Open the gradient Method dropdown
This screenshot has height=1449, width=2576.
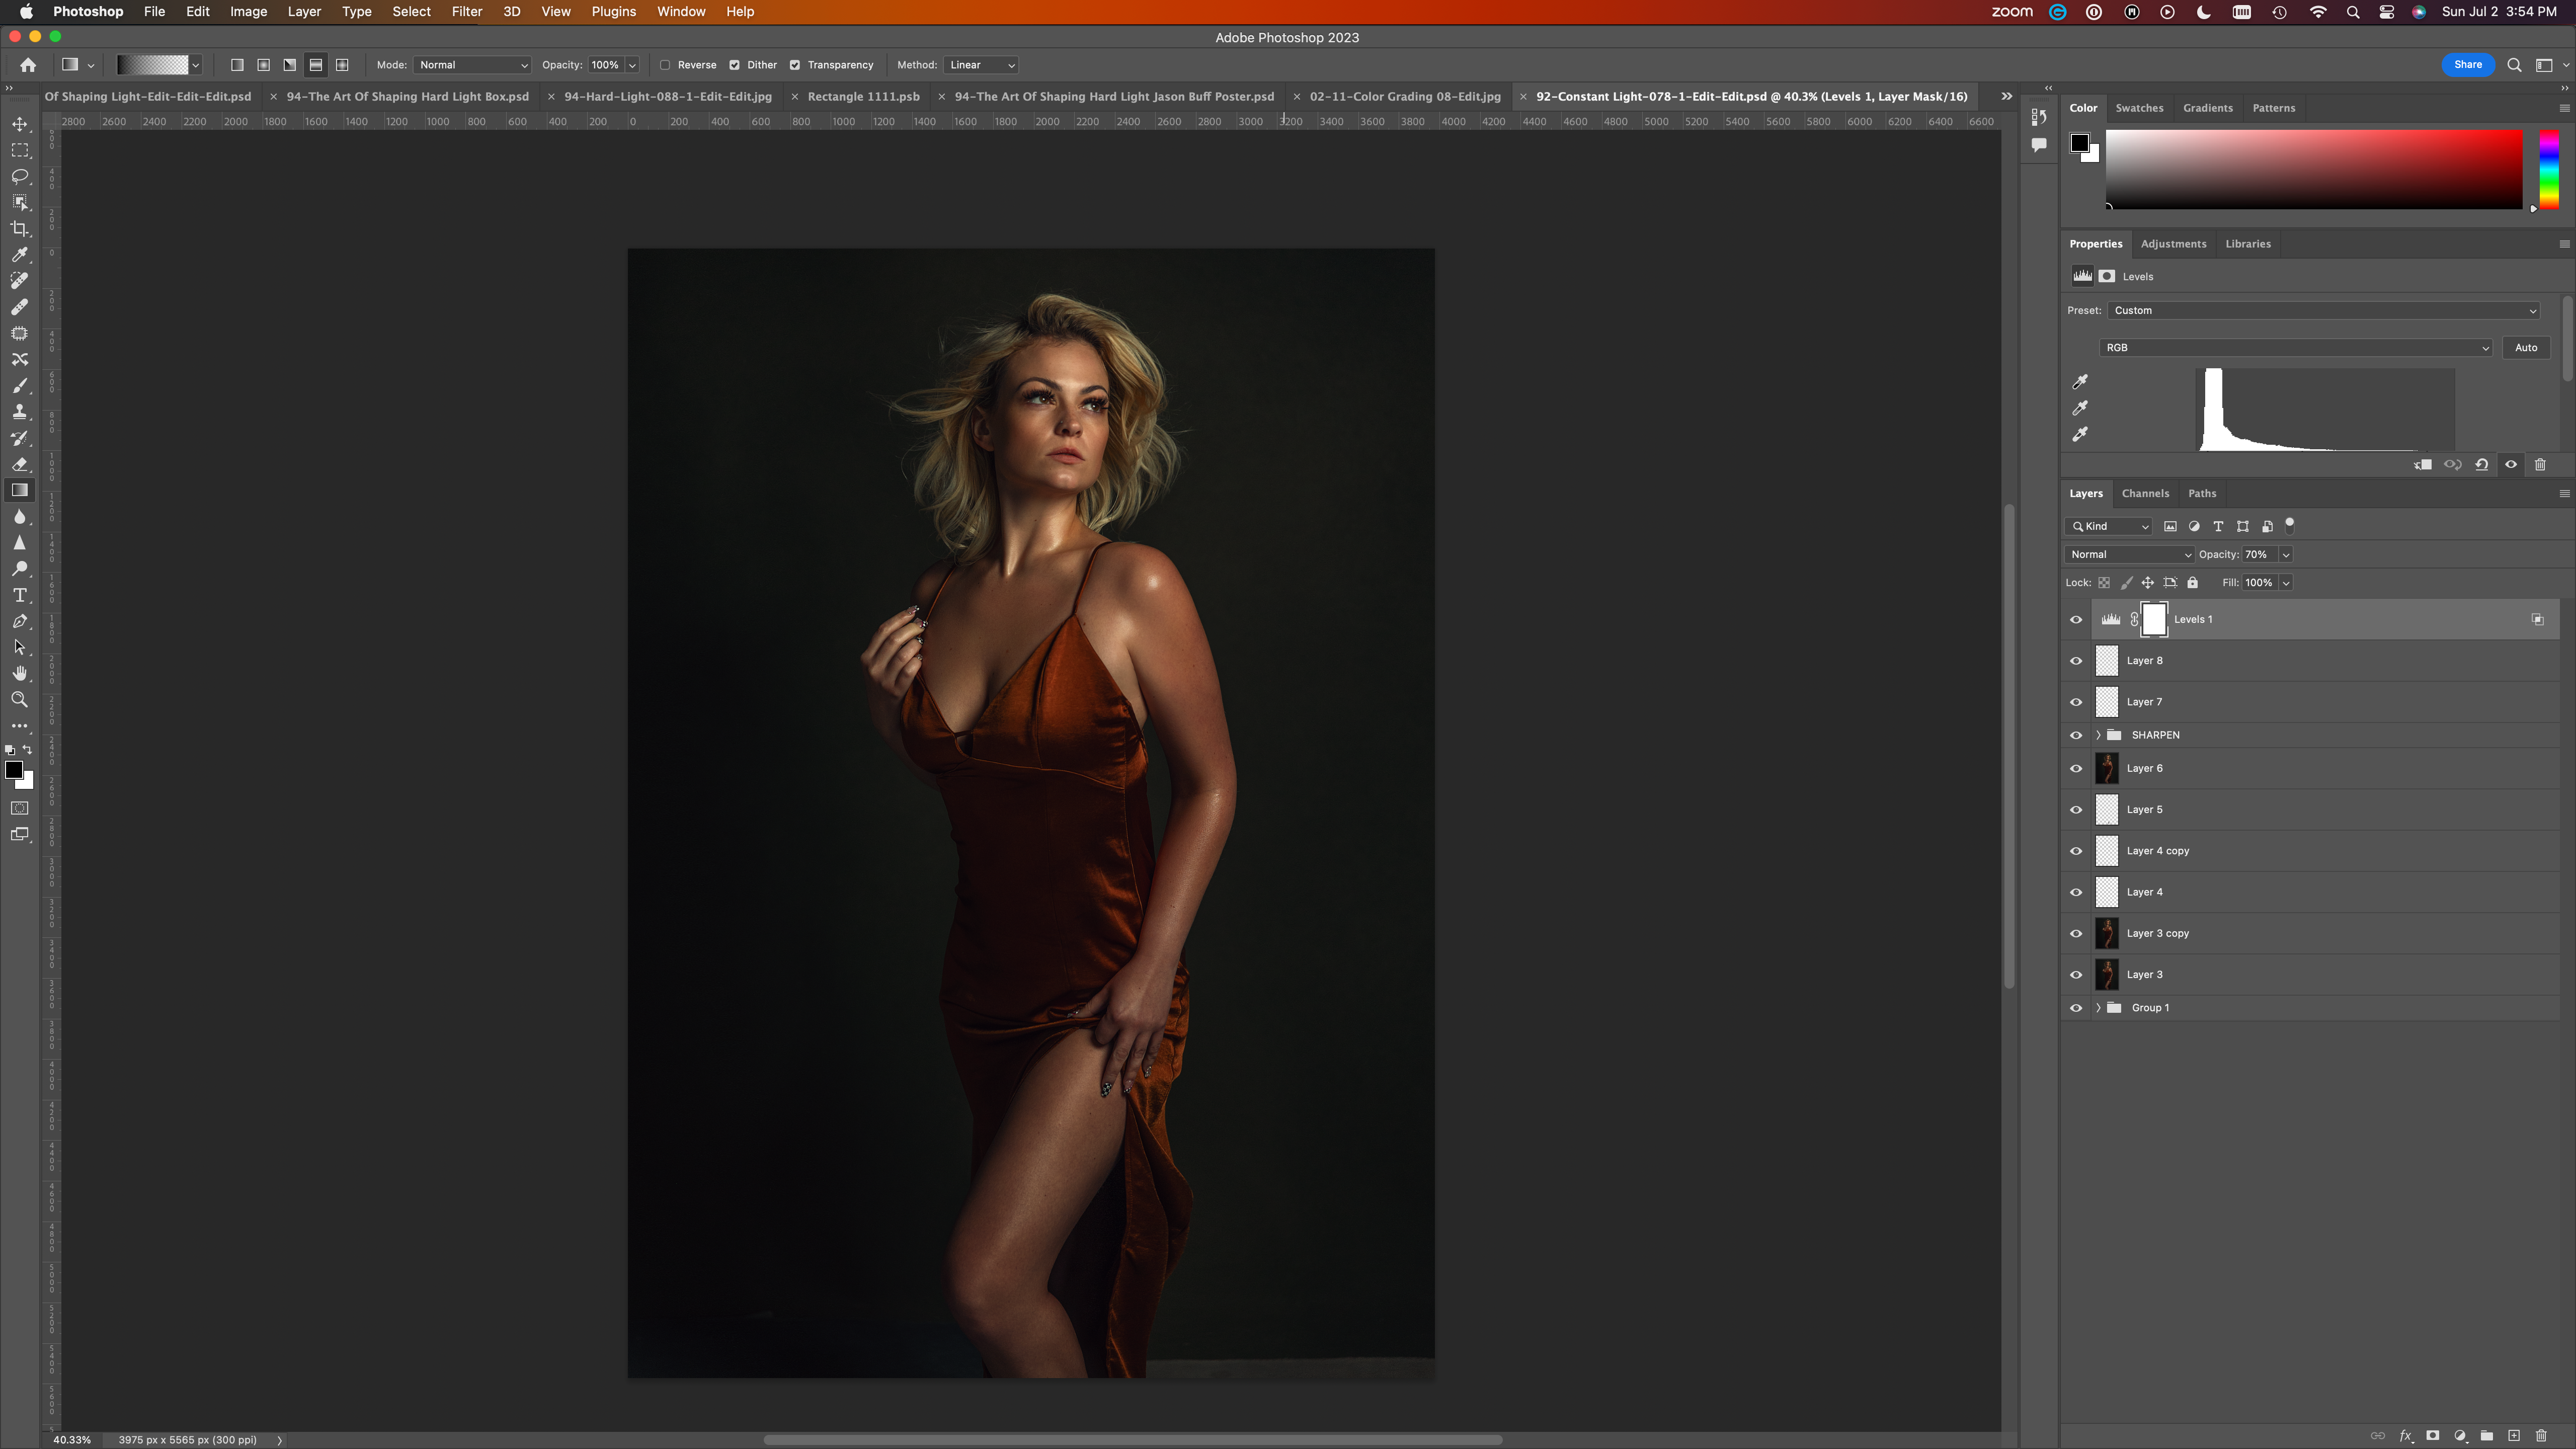point(981,65)
